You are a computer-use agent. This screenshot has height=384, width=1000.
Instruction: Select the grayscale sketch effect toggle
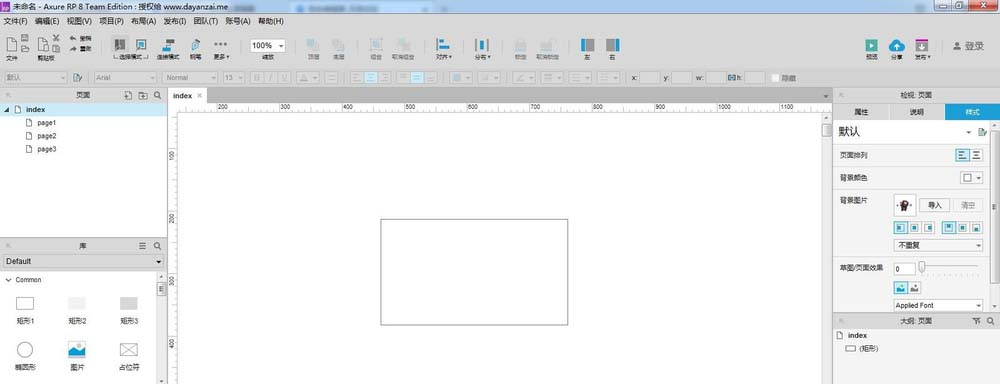[915, 288]
